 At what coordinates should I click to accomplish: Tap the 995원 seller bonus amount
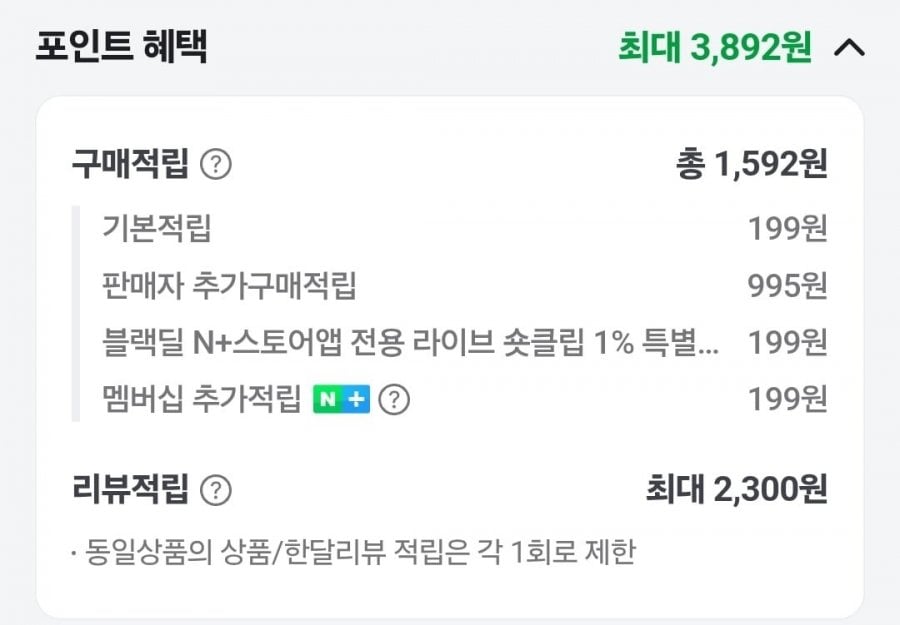click(788, 285)
